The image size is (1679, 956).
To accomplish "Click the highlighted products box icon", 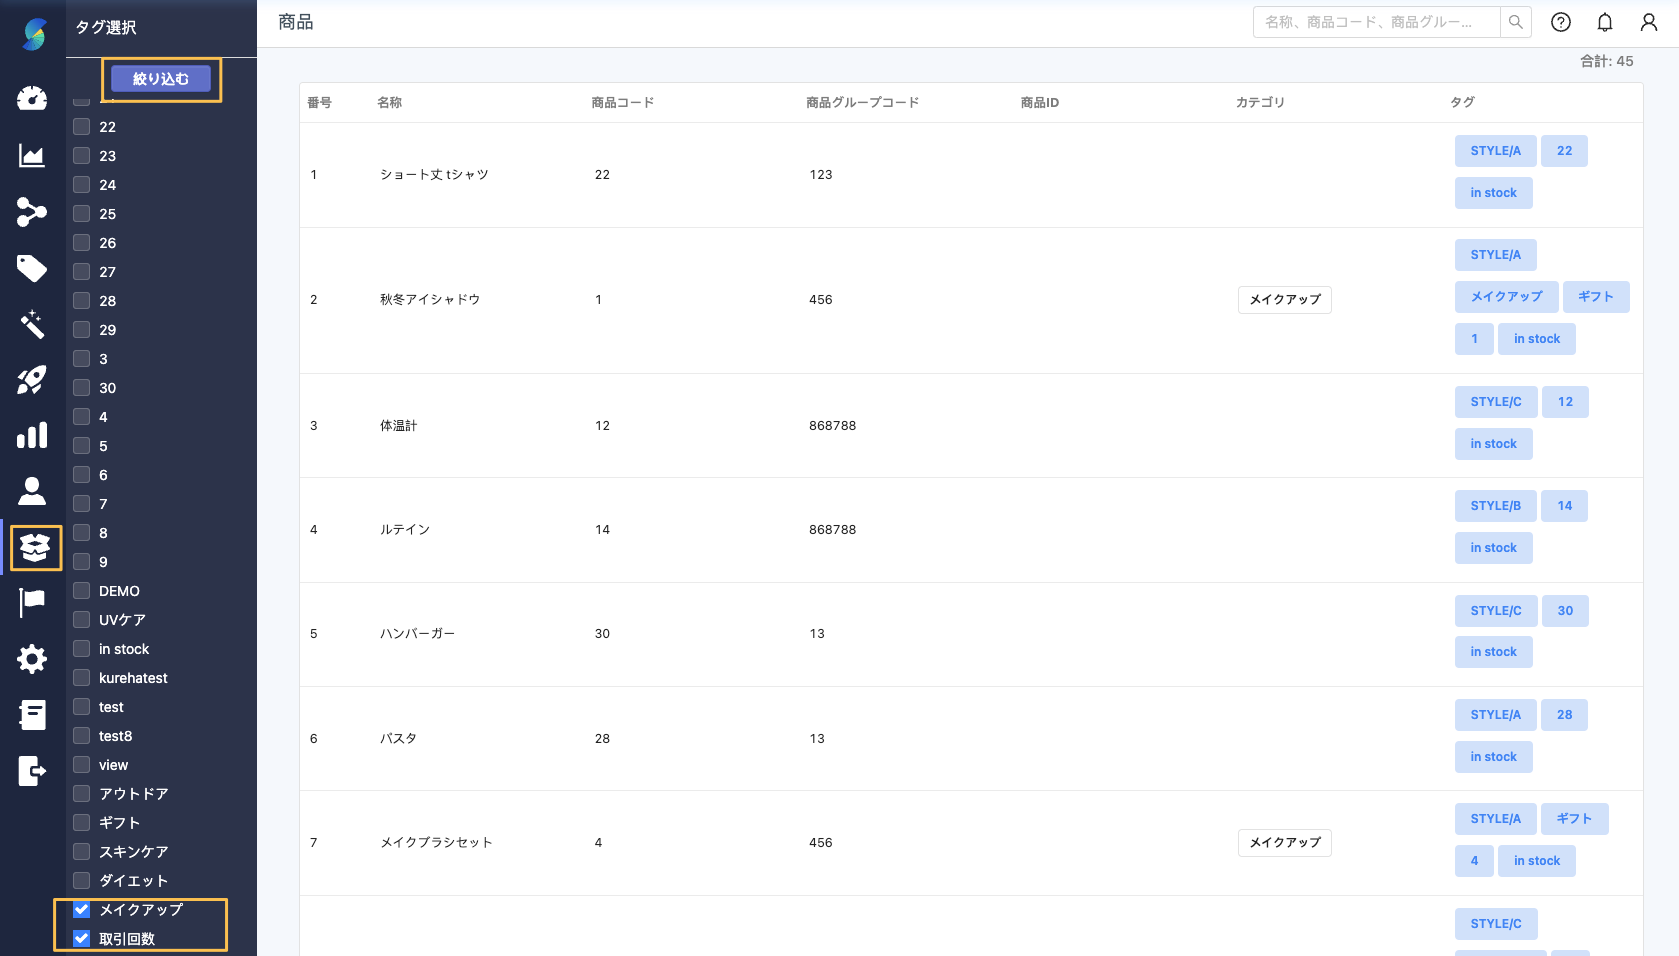I will [35, 547].
